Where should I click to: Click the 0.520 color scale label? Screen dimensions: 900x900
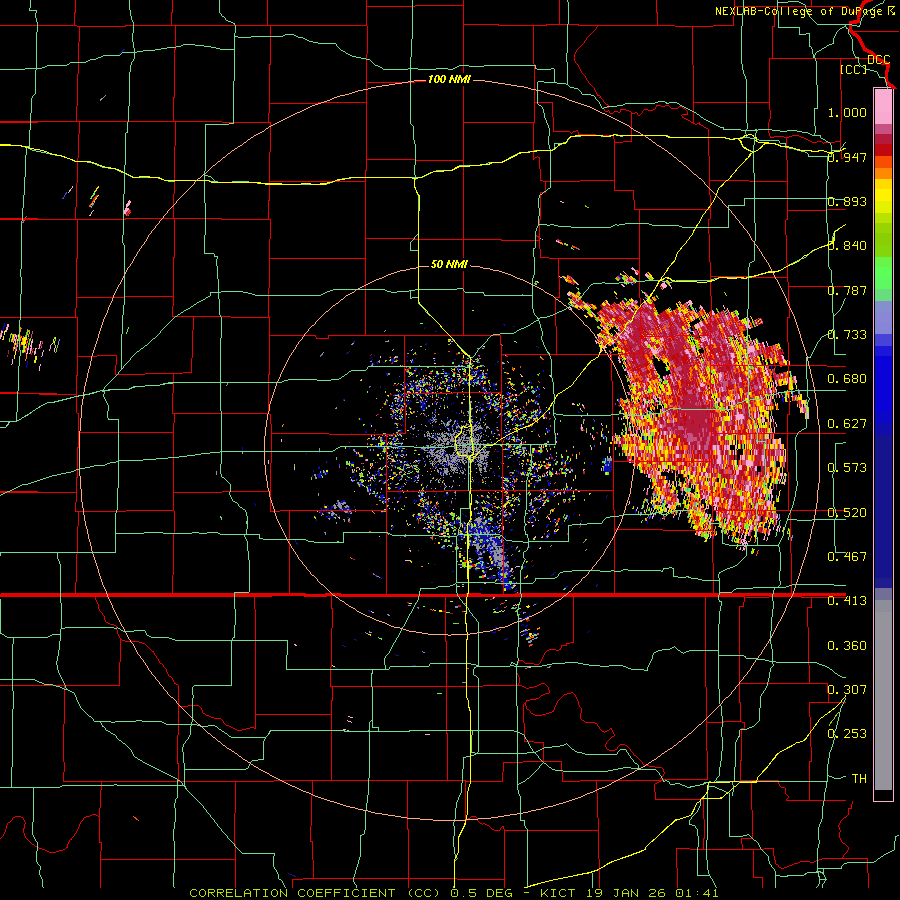pyautogui.click(x=847, y=513)
